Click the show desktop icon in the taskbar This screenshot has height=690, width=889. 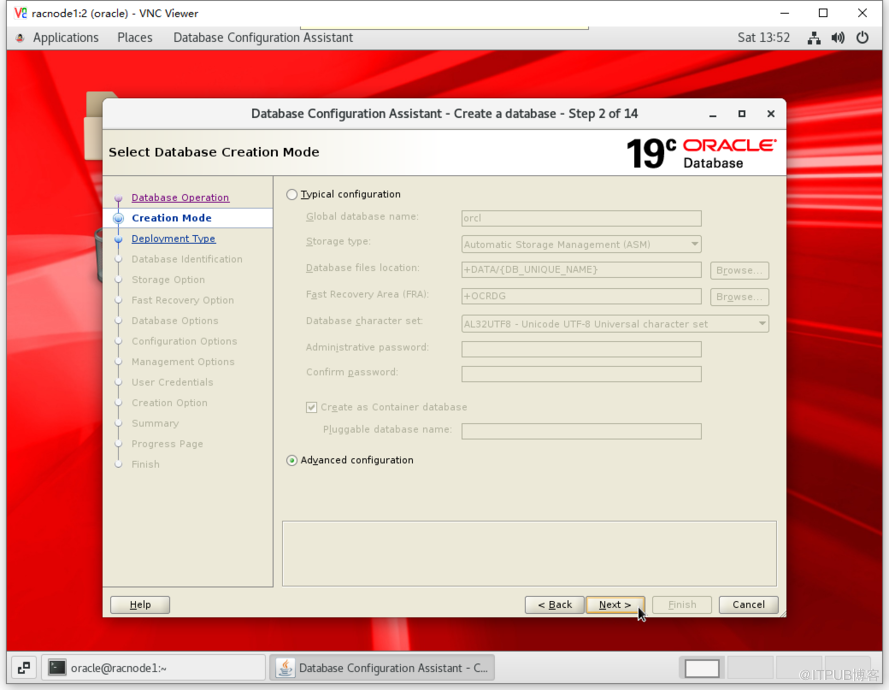[23, 668]
